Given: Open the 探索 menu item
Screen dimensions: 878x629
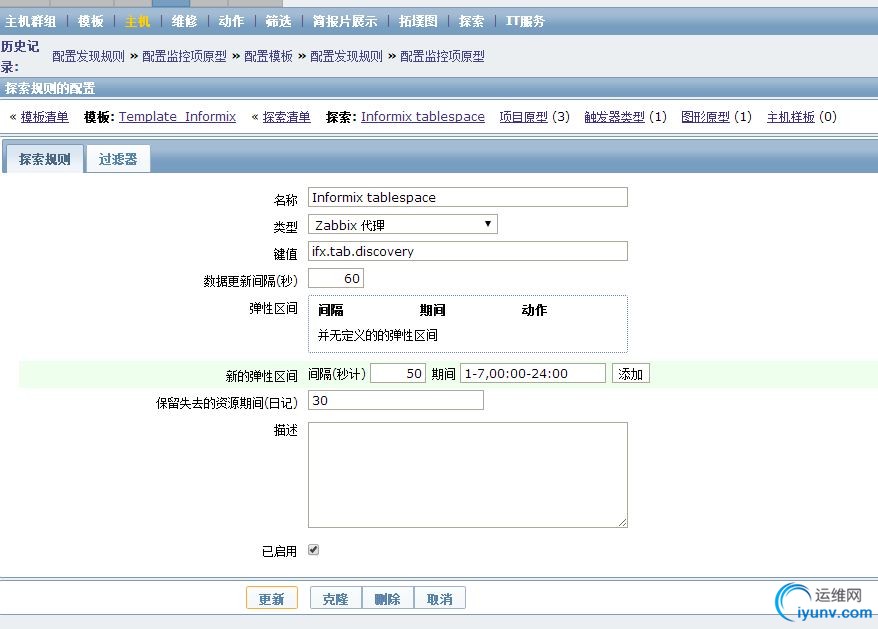Looking at the screenshot, I should pyautogui.click(x=471, y=21).
